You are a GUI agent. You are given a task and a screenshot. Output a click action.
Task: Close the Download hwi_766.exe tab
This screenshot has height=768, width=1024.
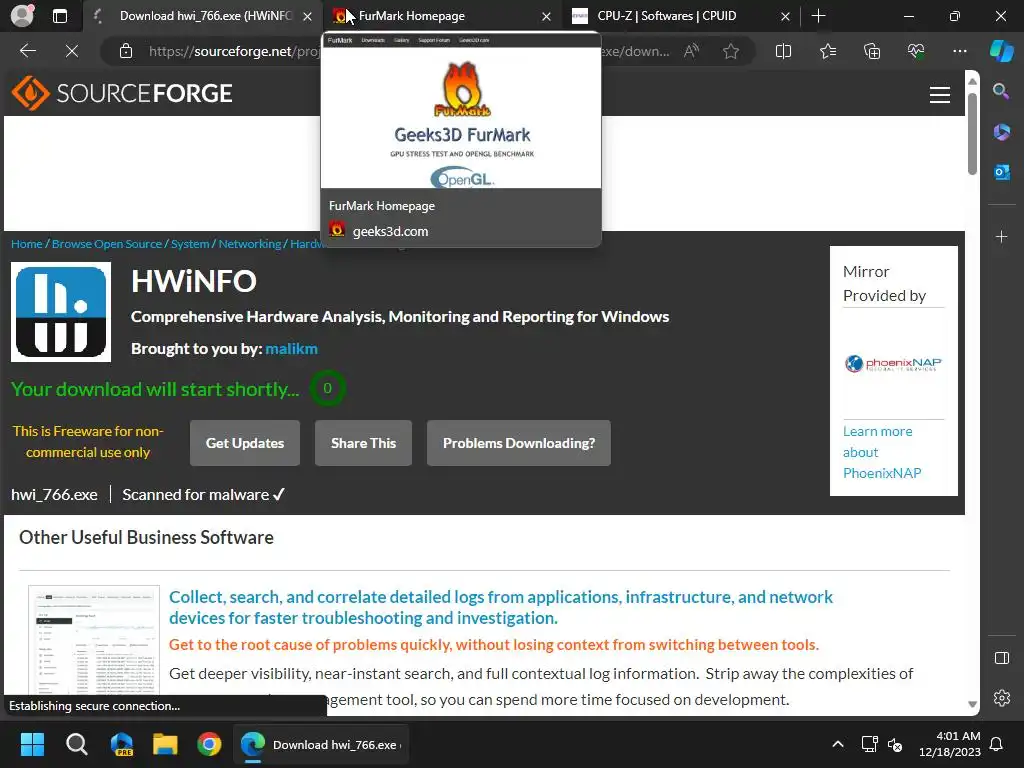pyautogui.click(x=308, y=16)
